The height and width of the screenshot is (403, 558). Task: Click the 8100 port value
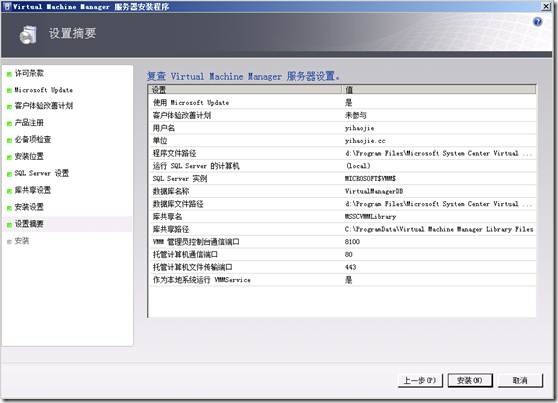352,242
